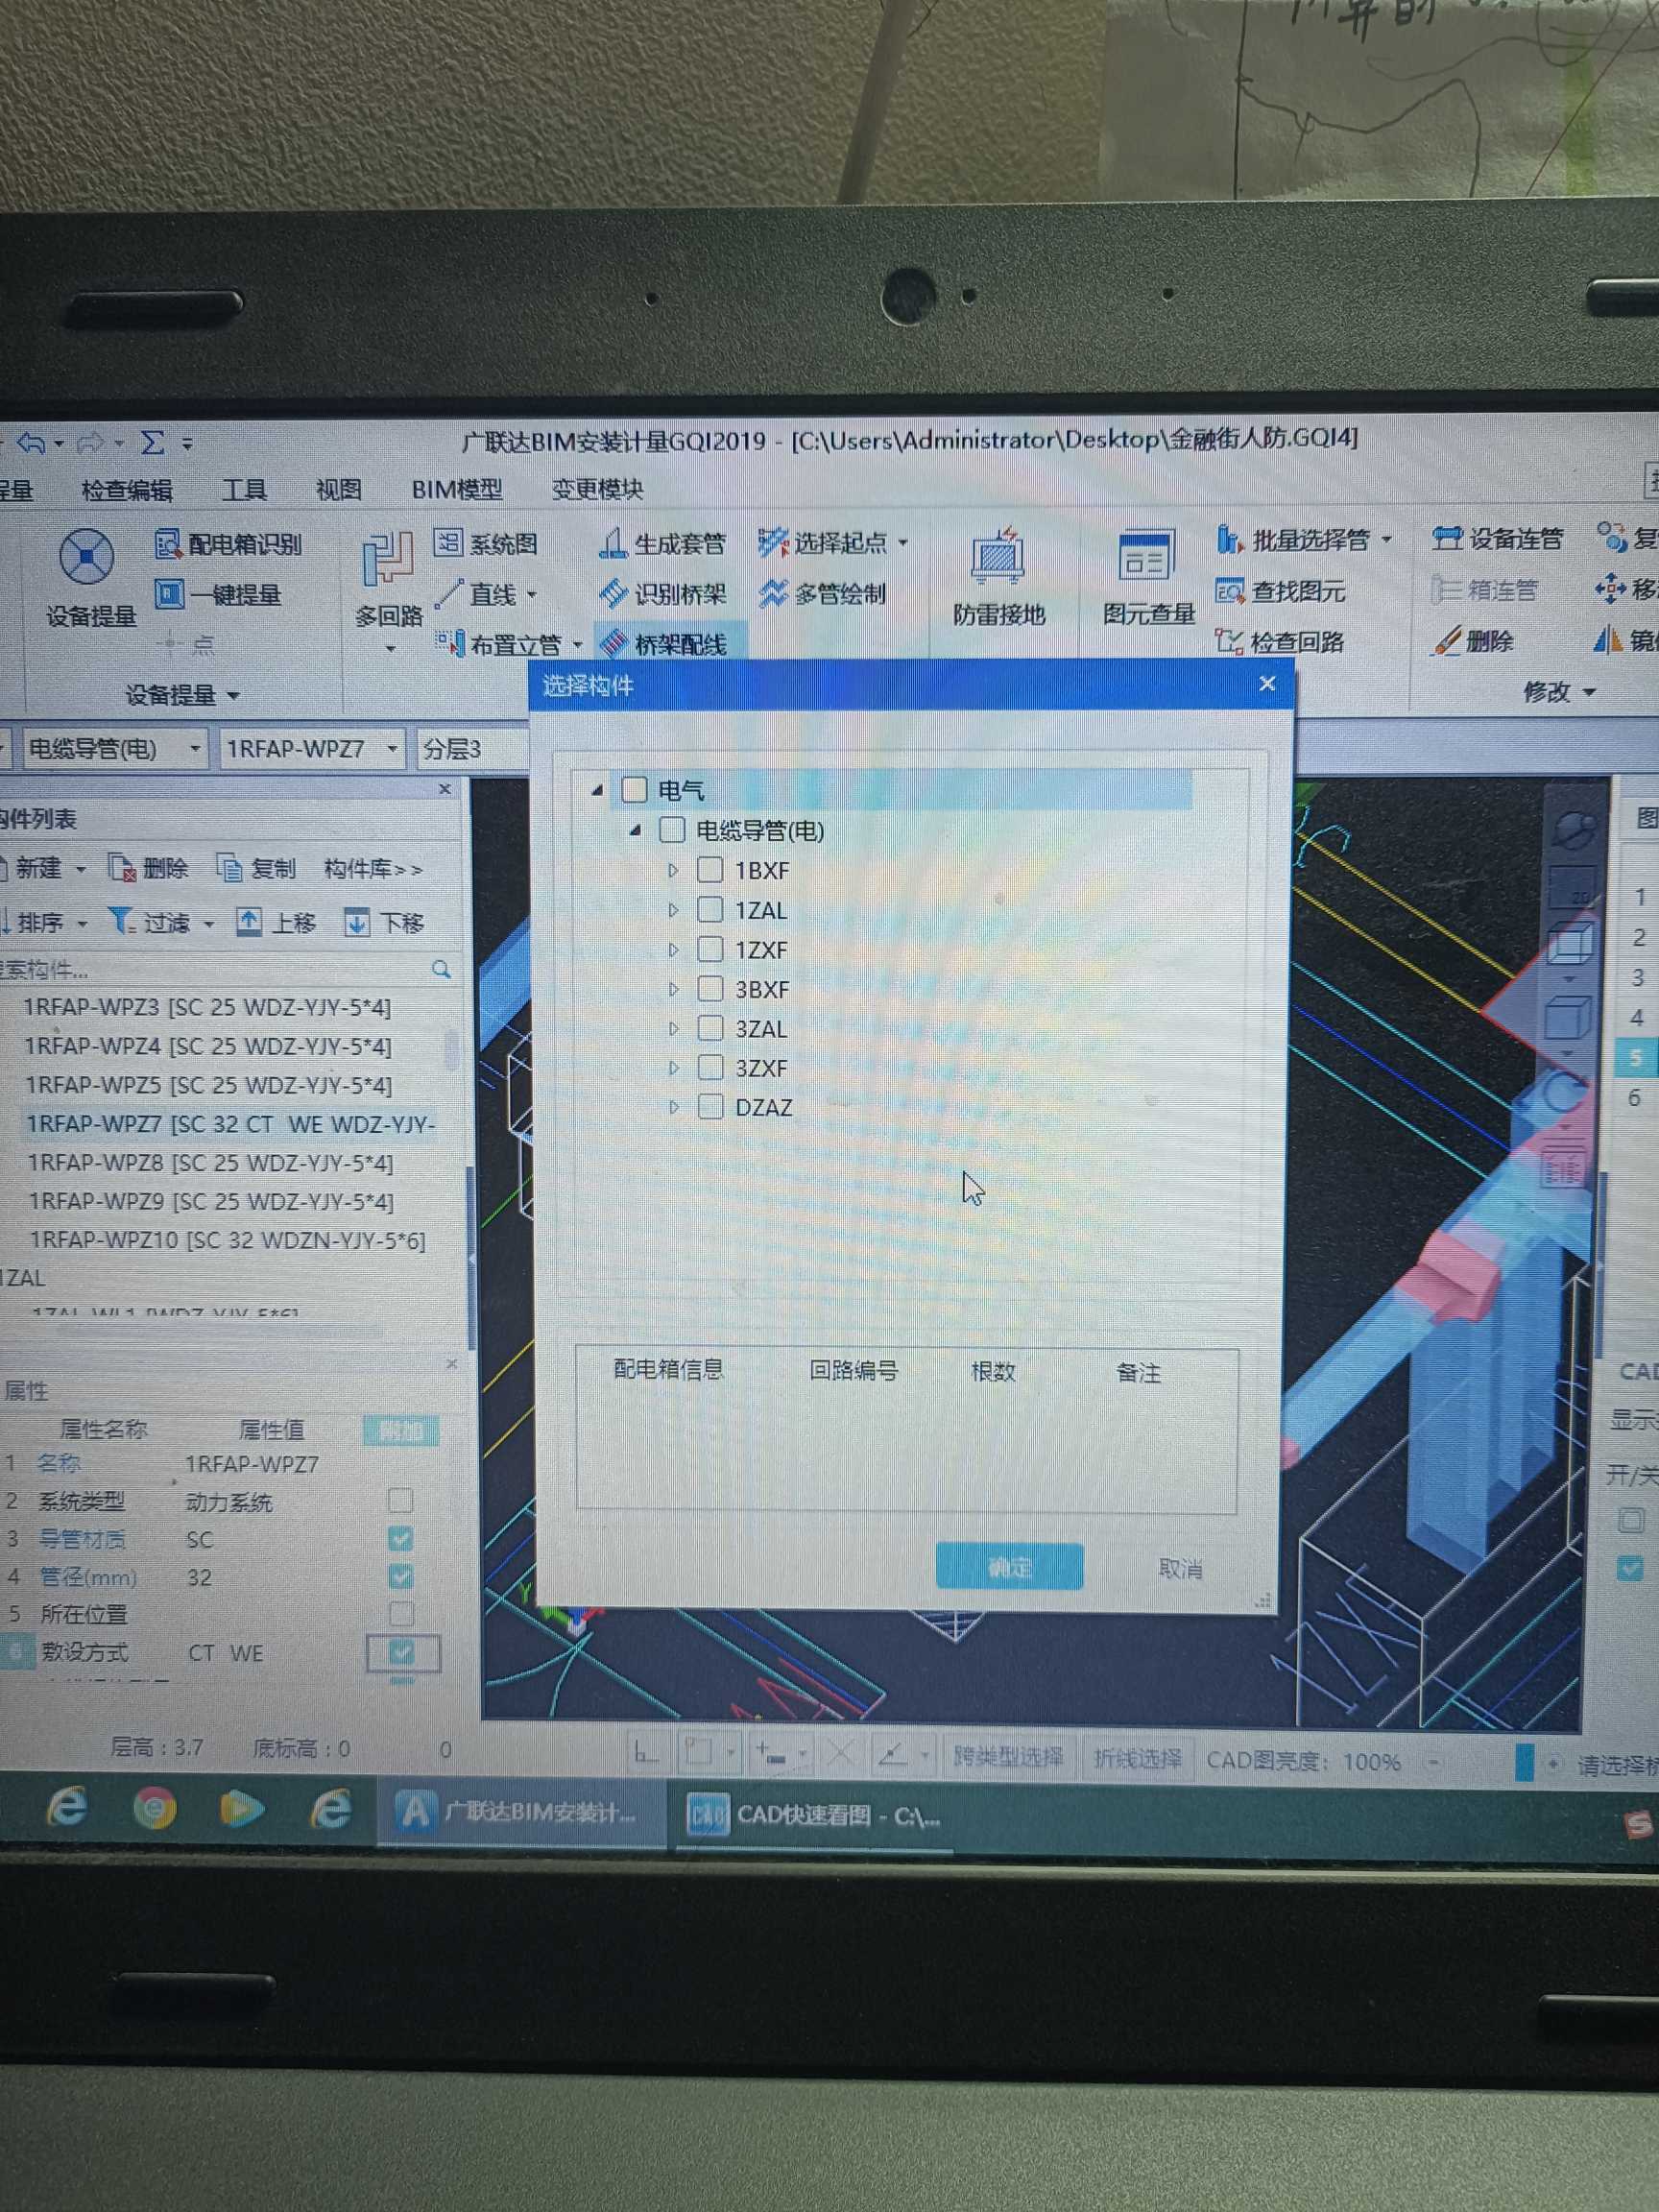Click 取消 in the 选择构件 dialog
1659x2212 pixels.
point(1180,1568)
